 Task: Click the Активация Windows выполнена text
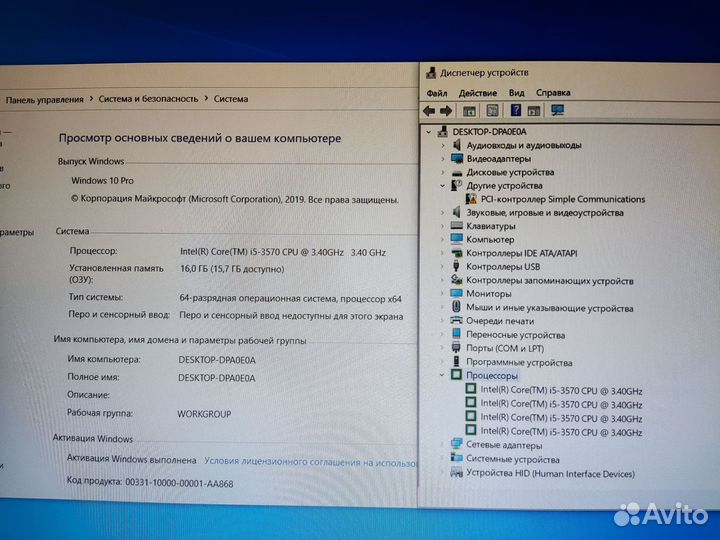(x=131, y=459)
